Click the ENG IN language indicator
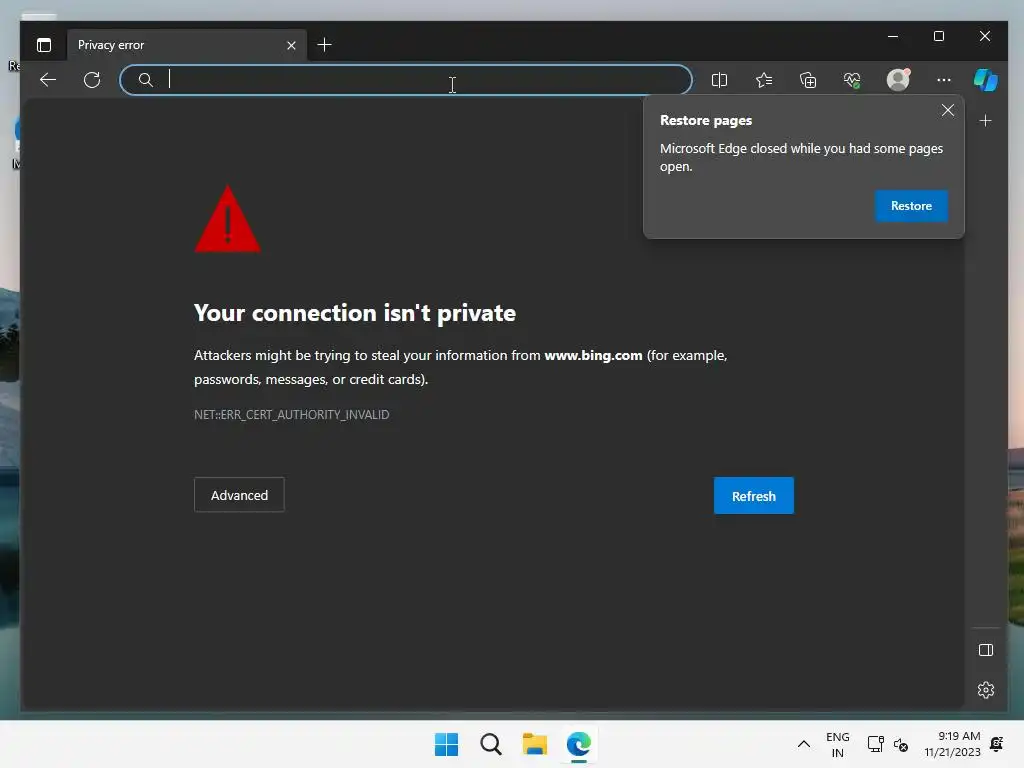 (x=837, y=744)
